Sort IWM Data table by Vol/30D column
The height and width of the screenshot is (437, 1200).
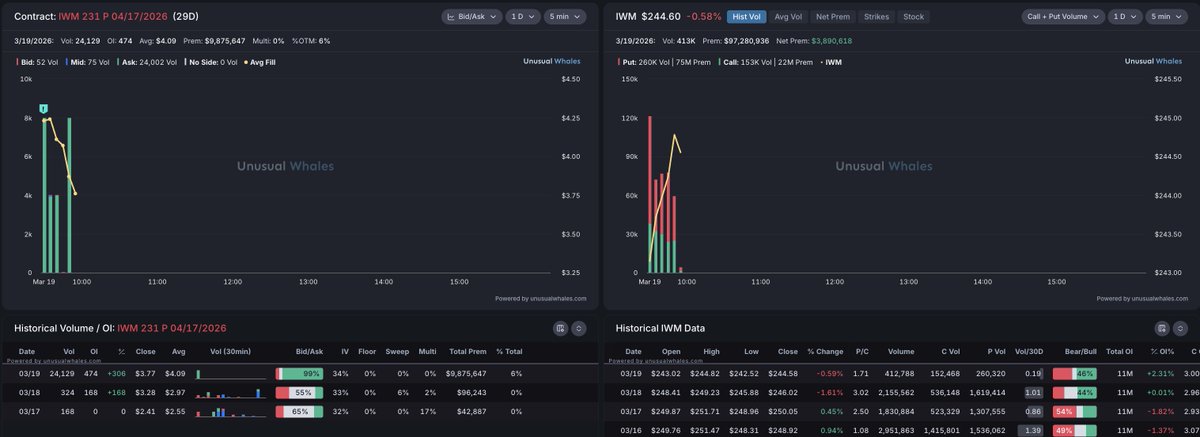(x=1029, y=352)
